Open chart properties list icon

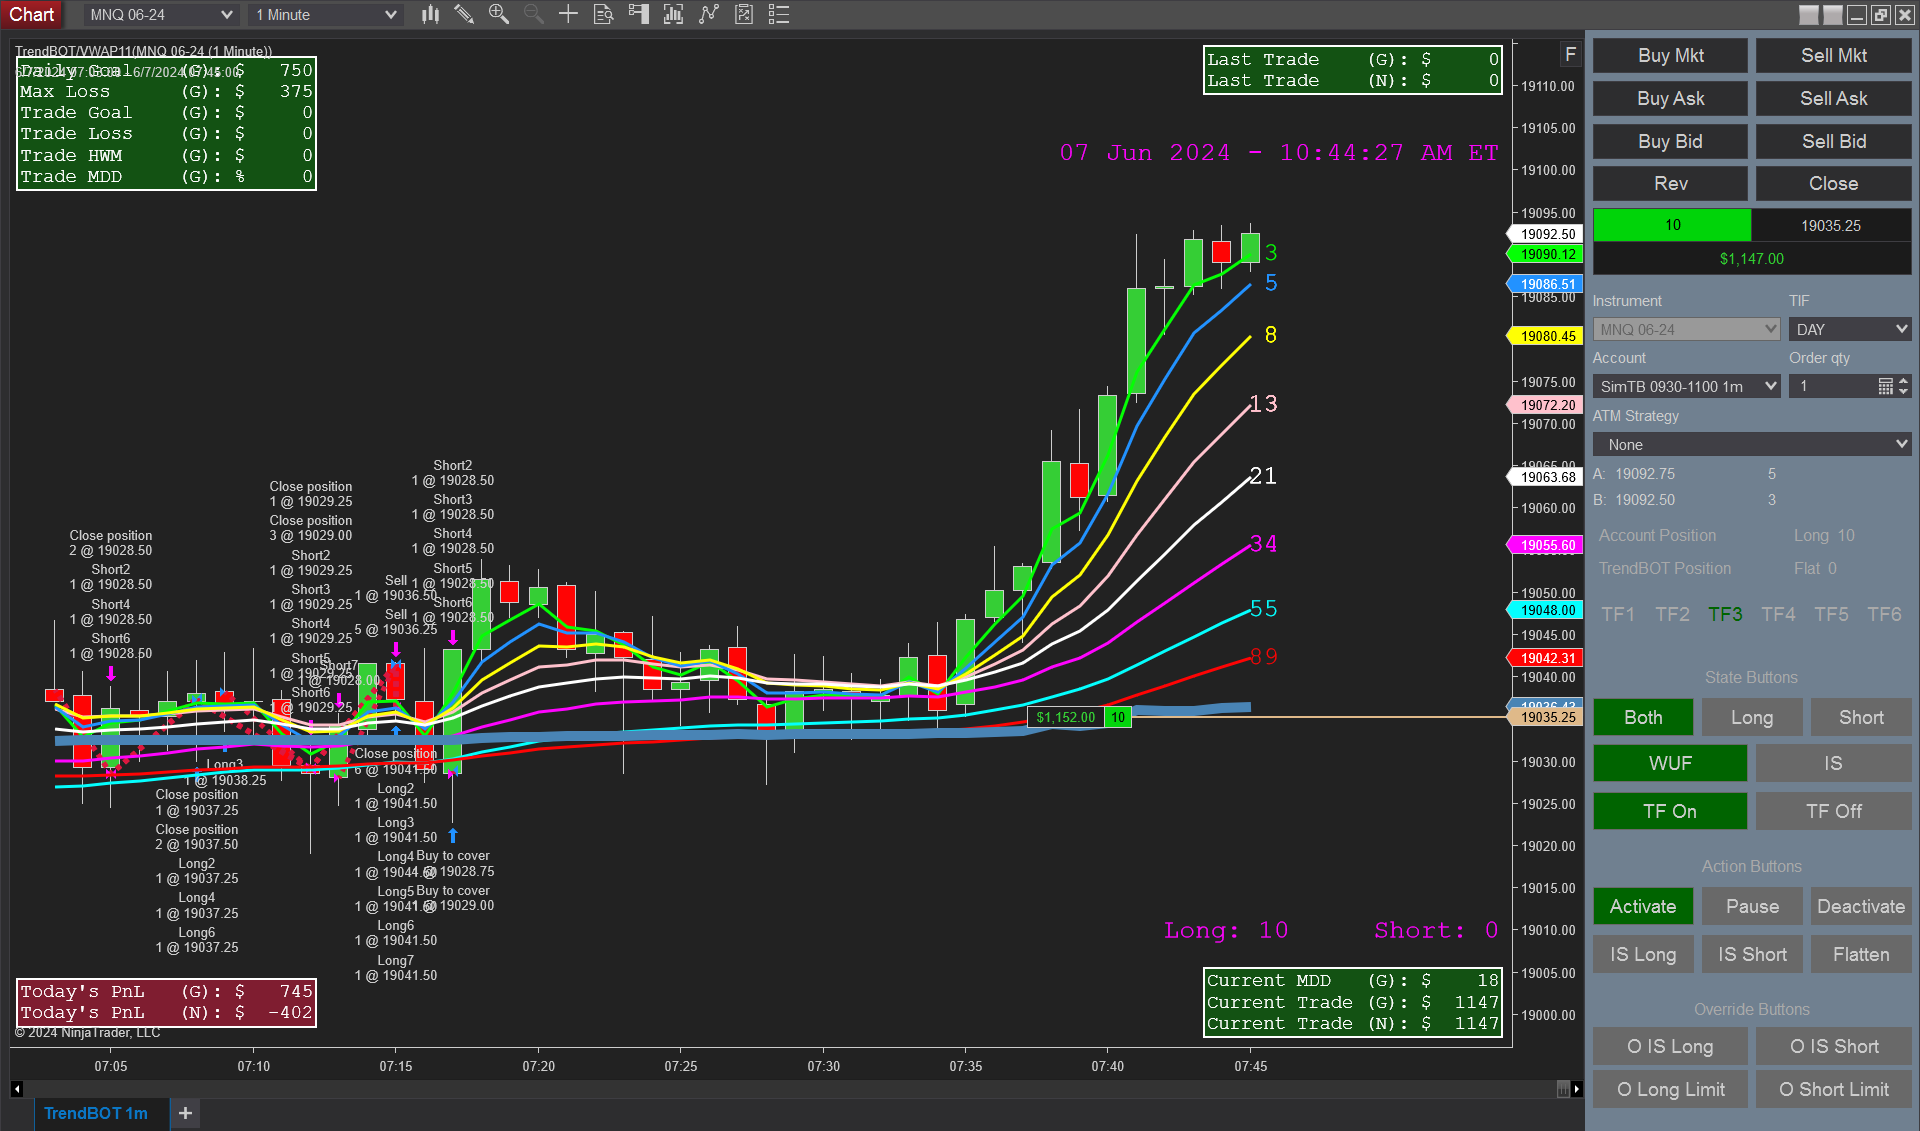coord(778,14)
